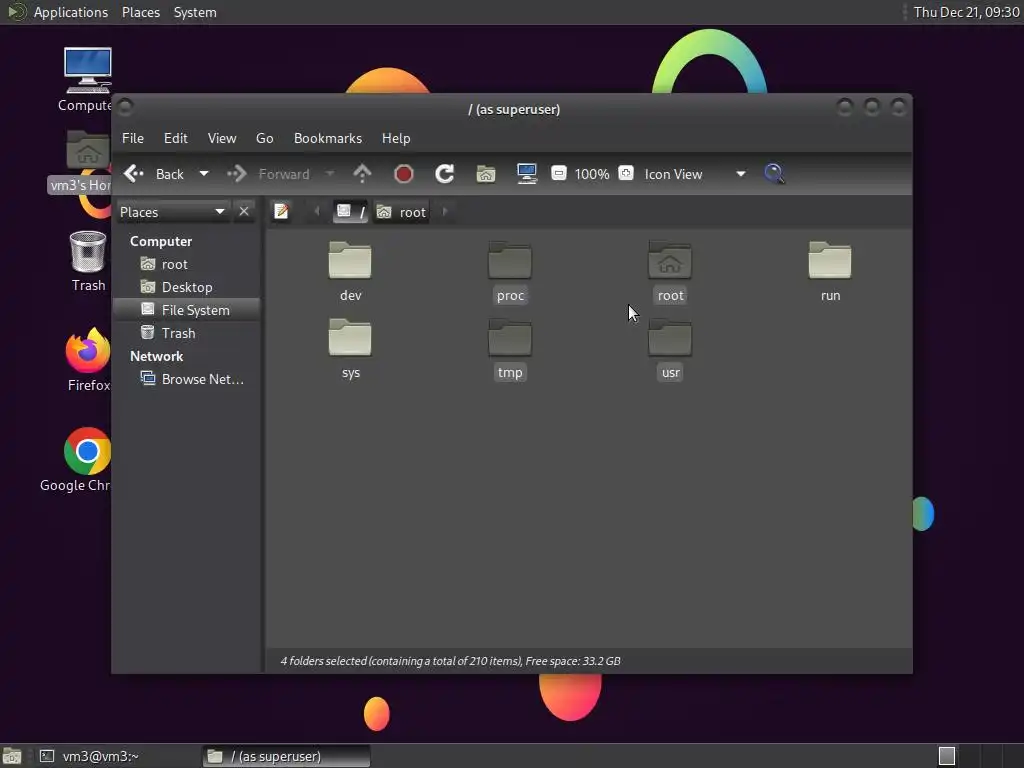Zoom in with the plus icon

pos(626,173)
